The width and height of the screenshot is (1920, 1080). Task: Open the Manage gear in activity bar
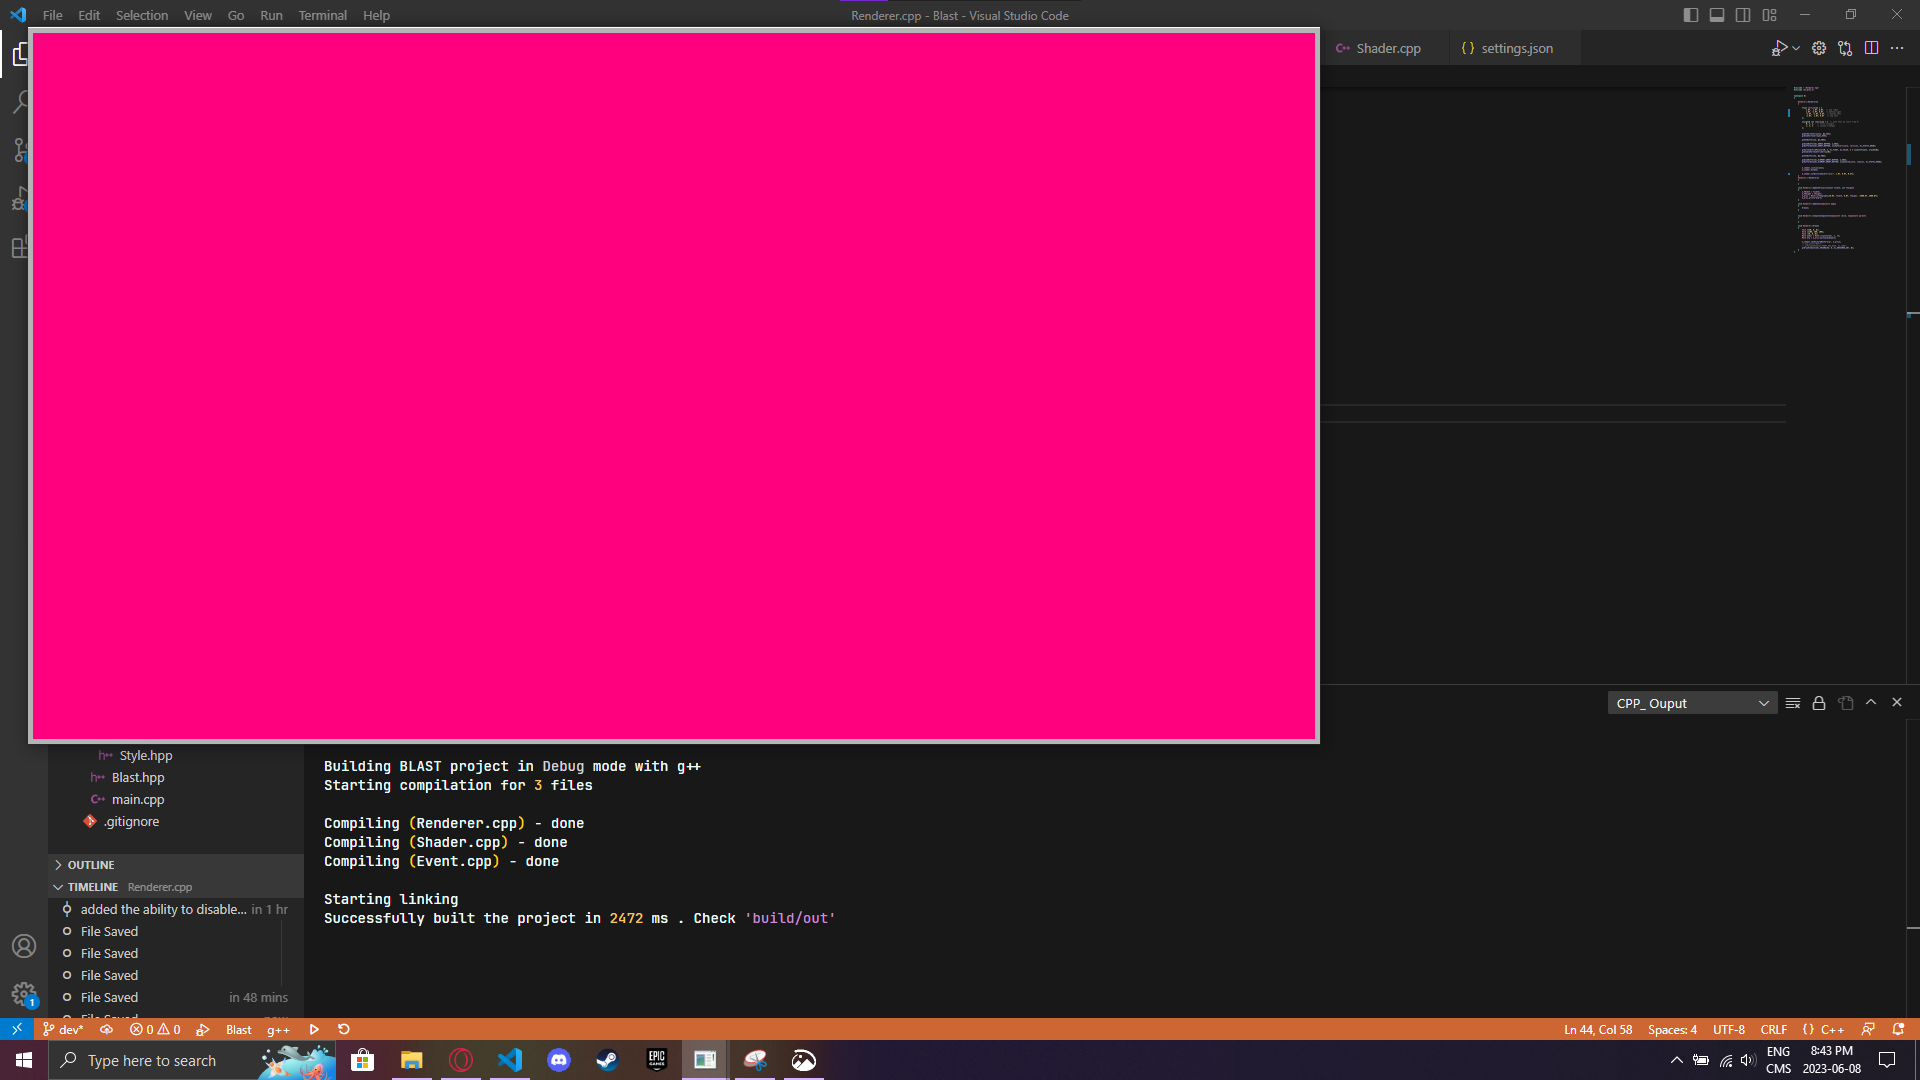coord(24,994)
